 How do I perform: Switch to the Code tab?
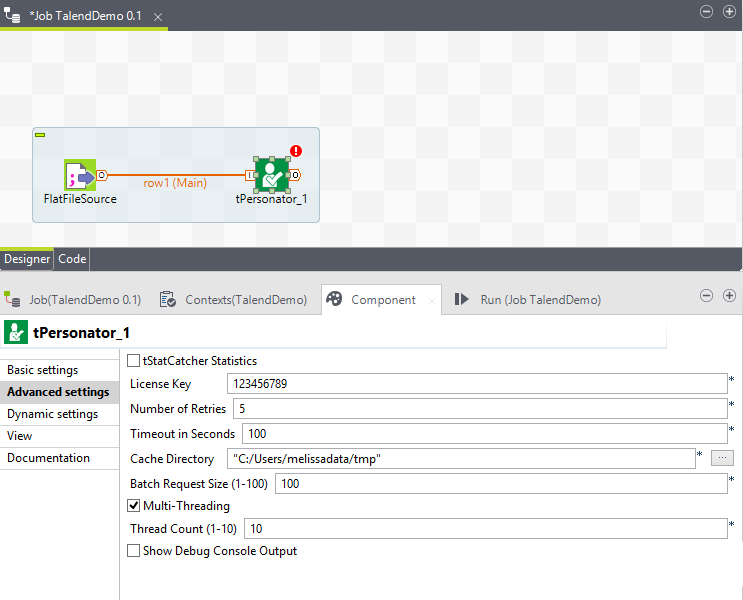coord(72,259)
